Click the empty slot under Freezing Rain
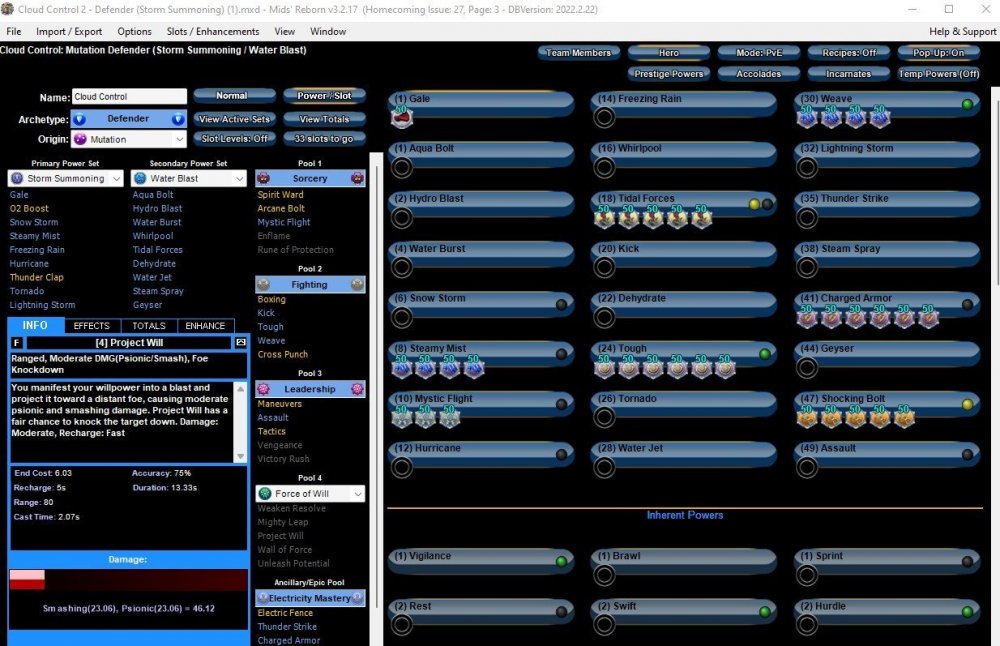 (x=604, y=118)
